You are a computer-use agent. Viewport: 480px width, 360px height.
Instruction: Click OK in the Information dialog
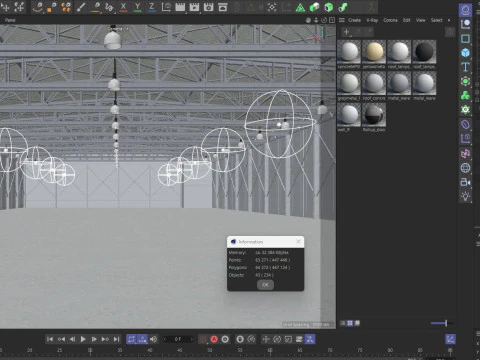coord(265,285)
